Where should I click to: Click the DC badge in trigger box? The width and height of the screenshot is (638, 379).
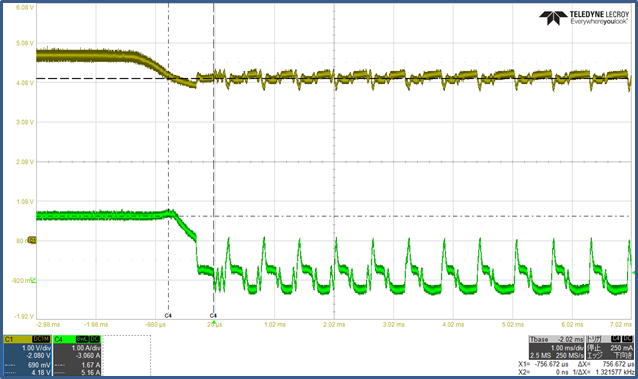(627, 339)
